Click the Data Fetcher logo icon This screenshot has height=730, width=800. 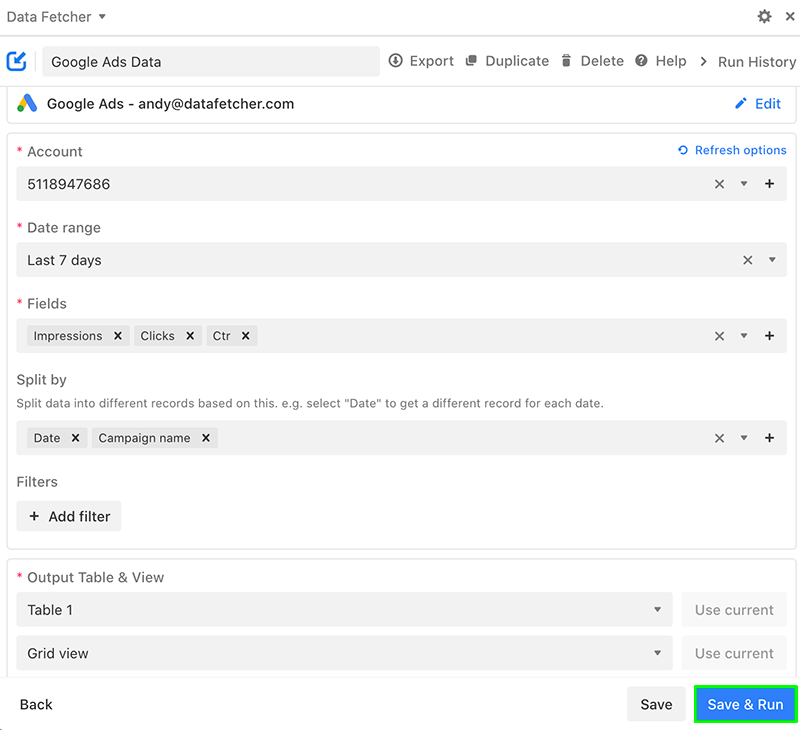(16, 61)
